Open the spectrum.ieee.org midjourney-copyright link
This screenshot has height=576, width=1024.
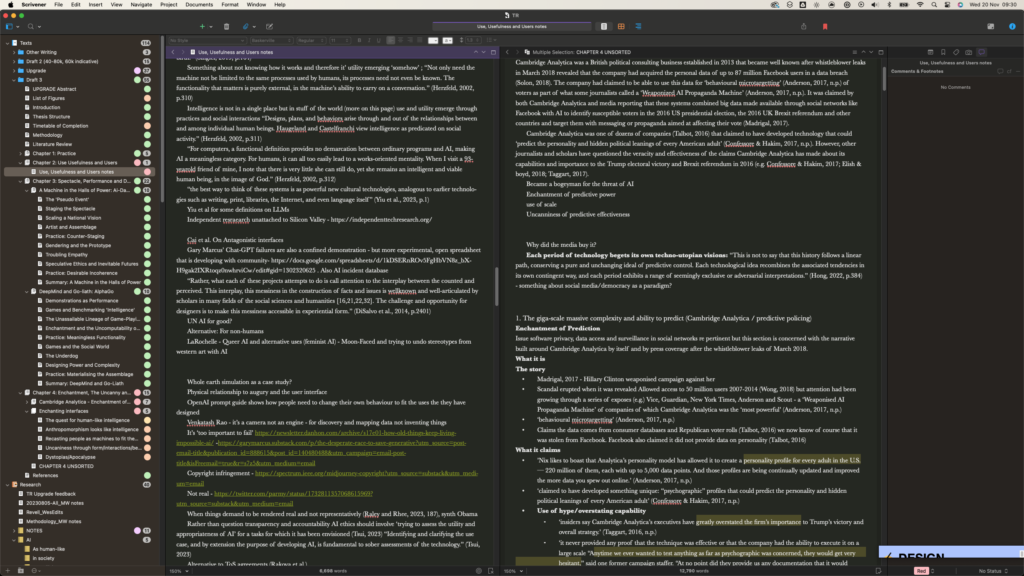[366, 473]
